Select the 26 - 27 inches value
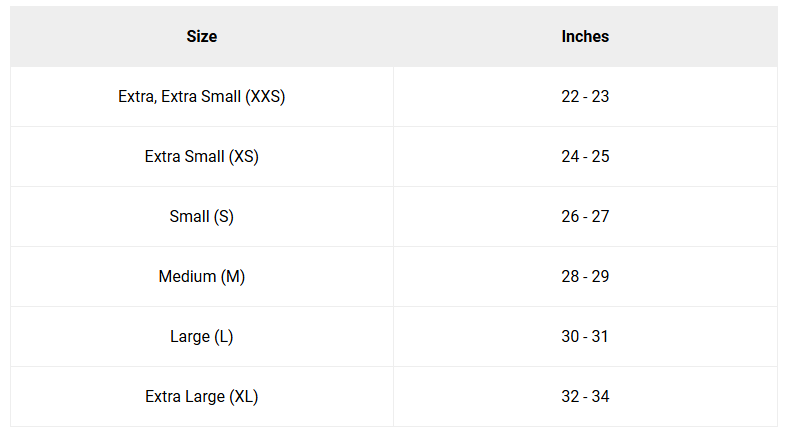This screenshot has width=790, height=430. (x=585, y=217)
